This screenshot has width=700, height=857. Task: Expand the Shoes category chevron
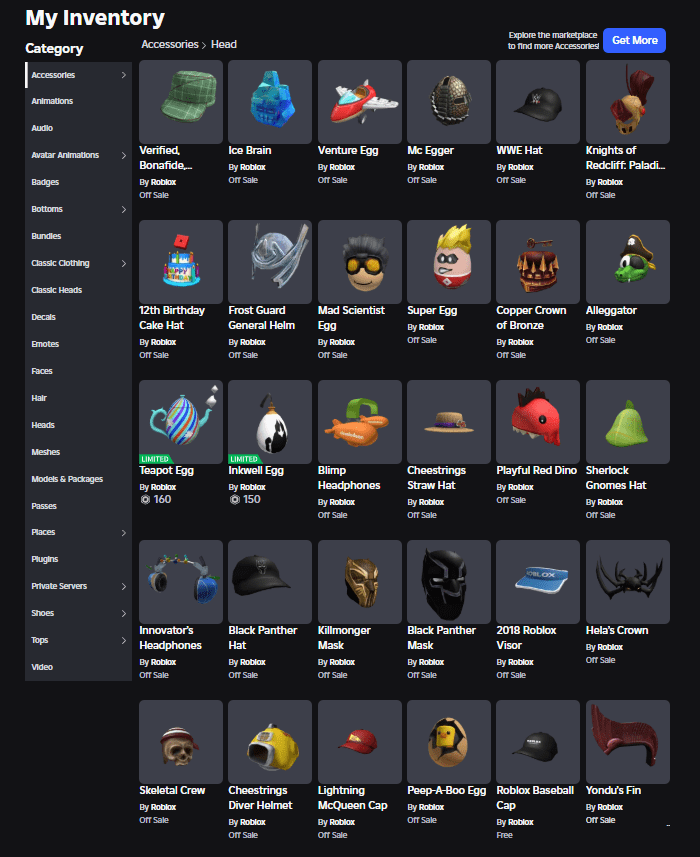tap(123, 613)
